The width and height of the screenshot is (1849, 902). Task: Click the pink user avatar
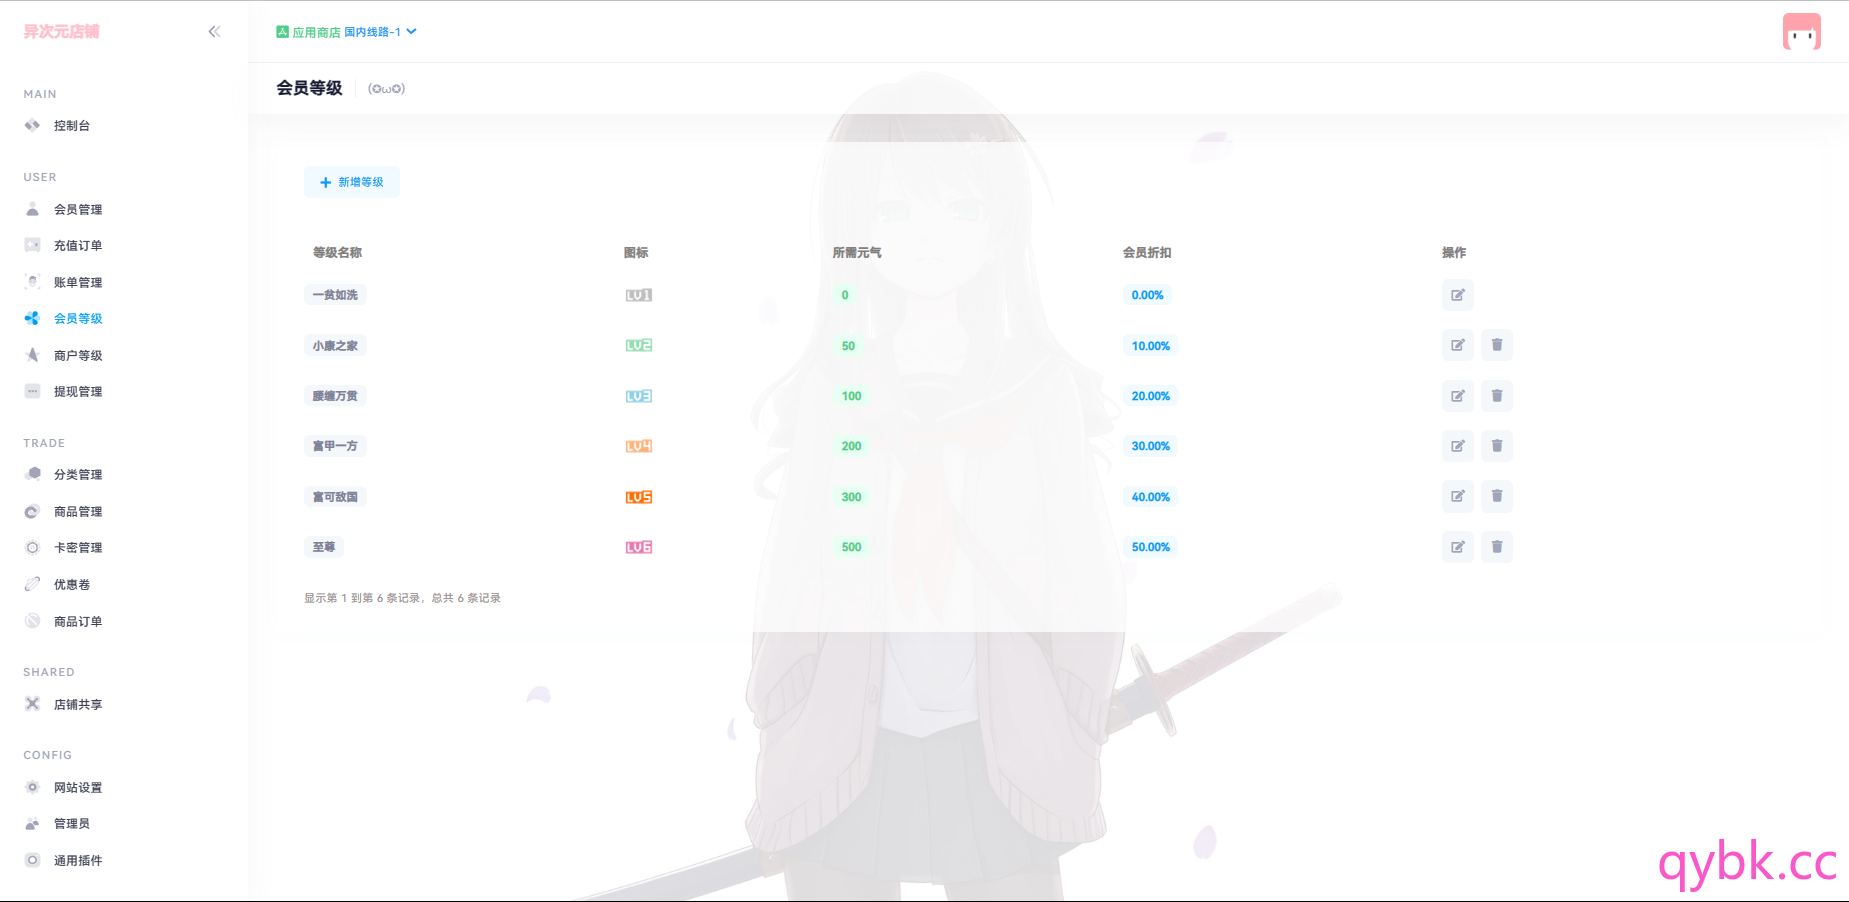click(x=1801, y=32)
